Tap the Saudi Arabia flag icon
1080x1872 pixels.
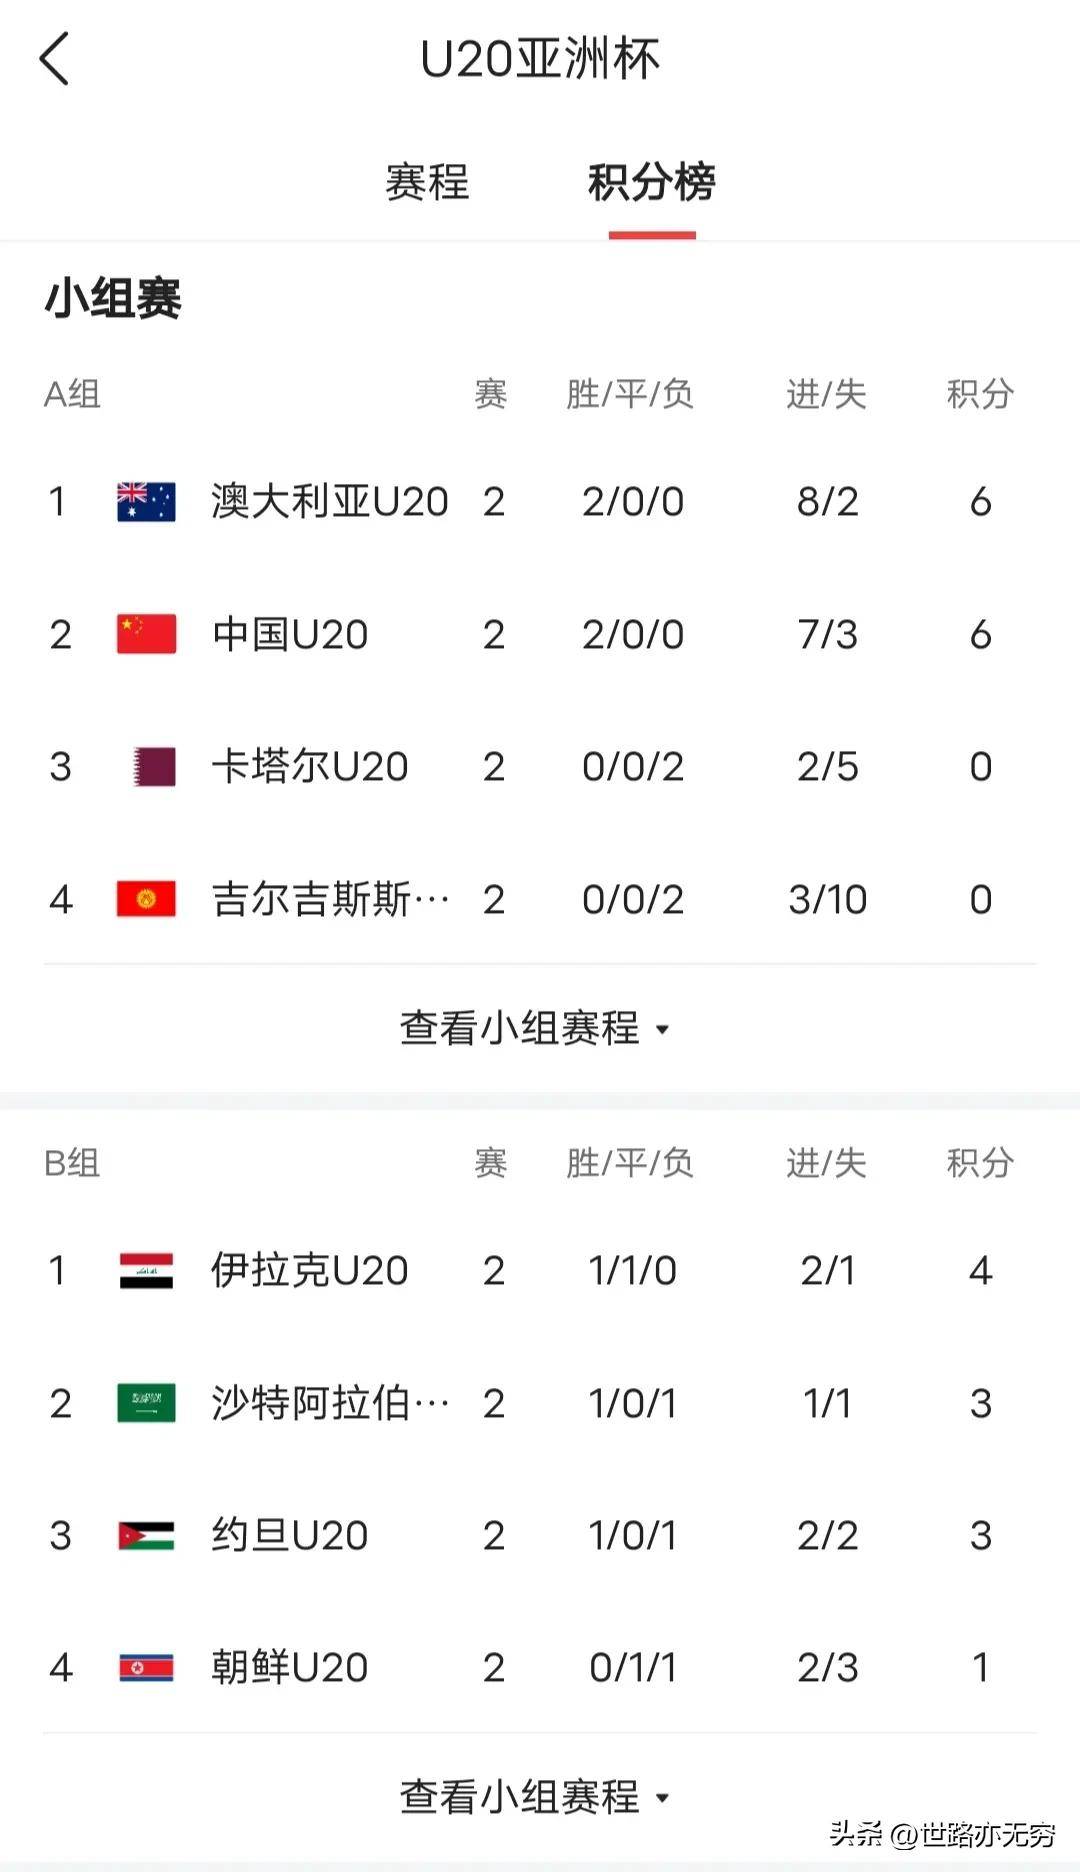(x=146, y=1403)
